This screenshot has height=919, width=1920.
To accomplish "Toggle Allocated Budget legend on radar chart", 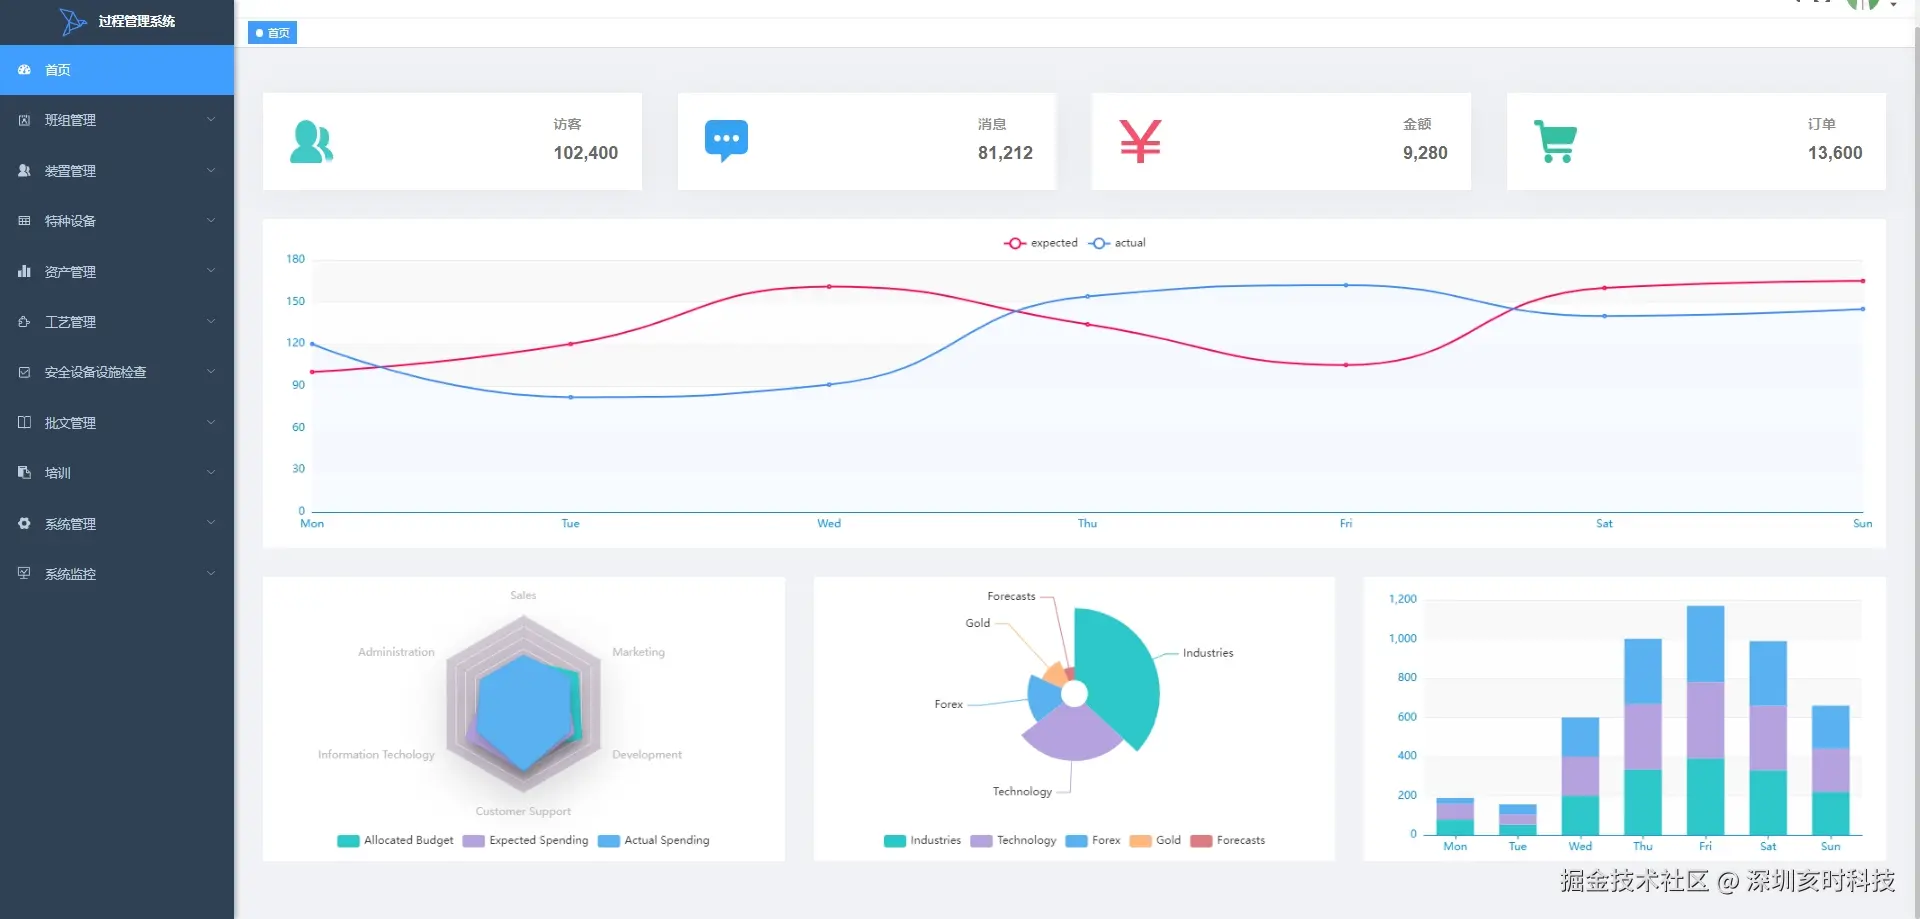I will pos(395,841).
